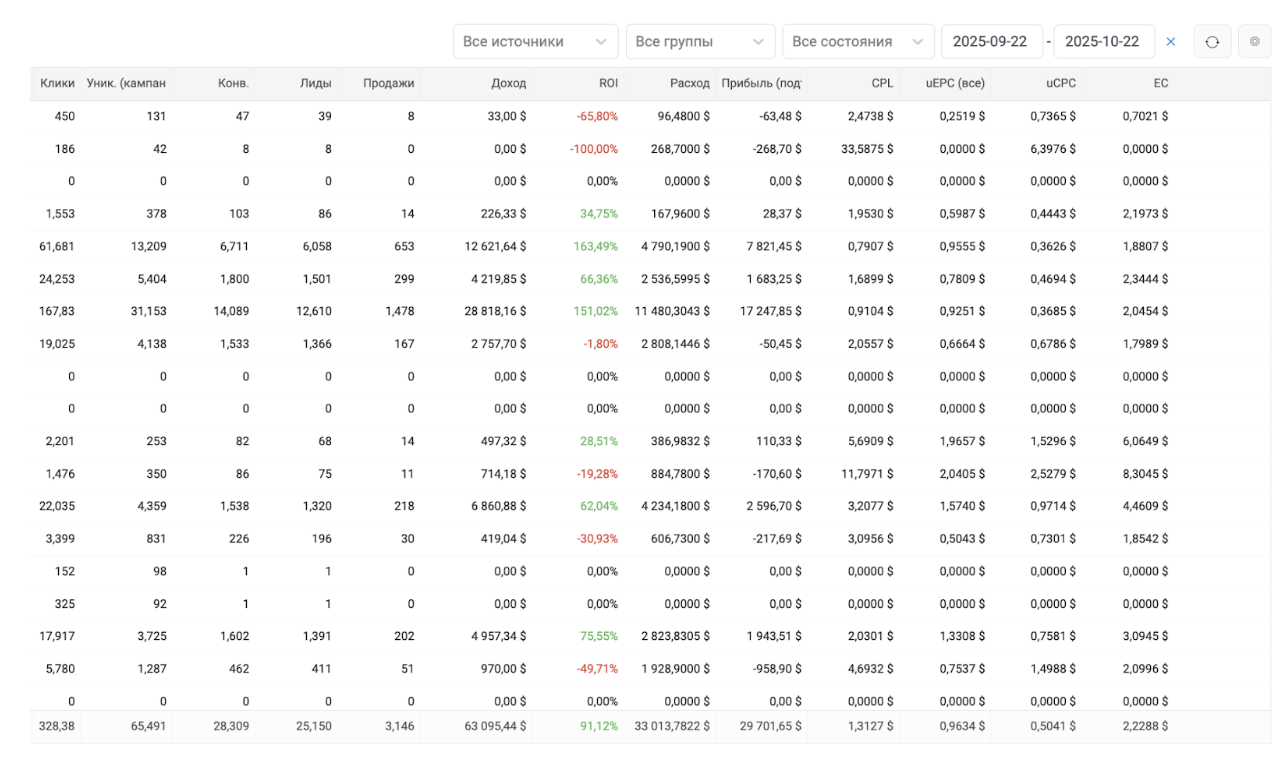Expand the Все состояния filter dropdown

tap(857, 42)
